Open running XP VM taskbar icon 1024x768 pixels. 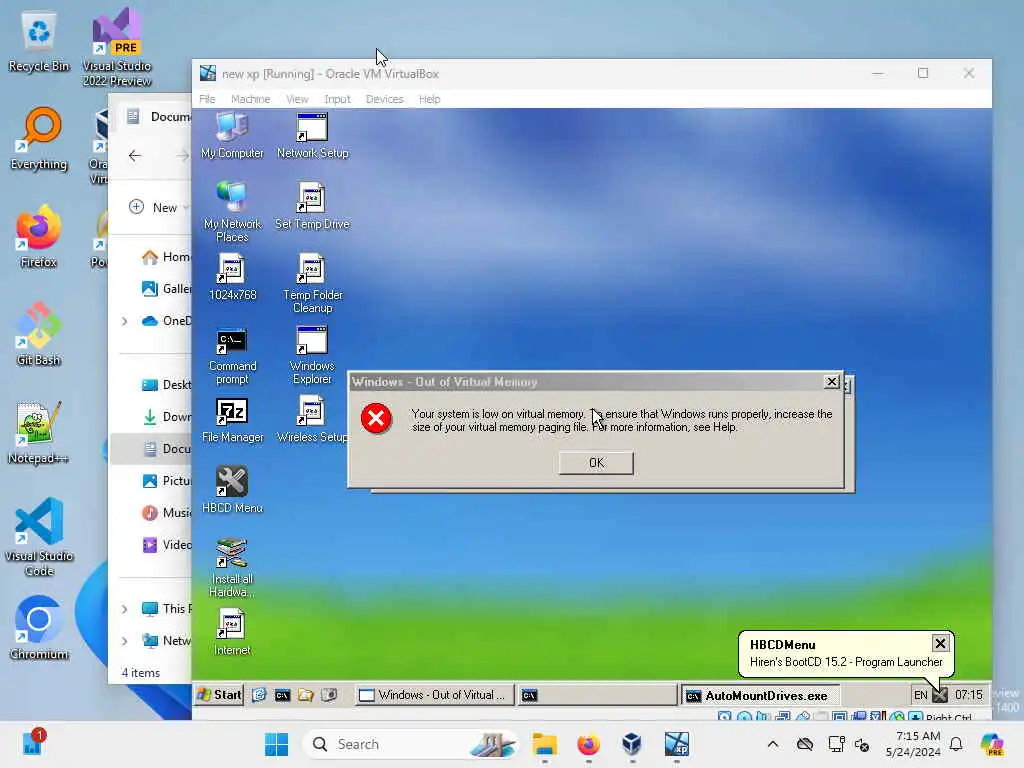[x=677, y=744]
